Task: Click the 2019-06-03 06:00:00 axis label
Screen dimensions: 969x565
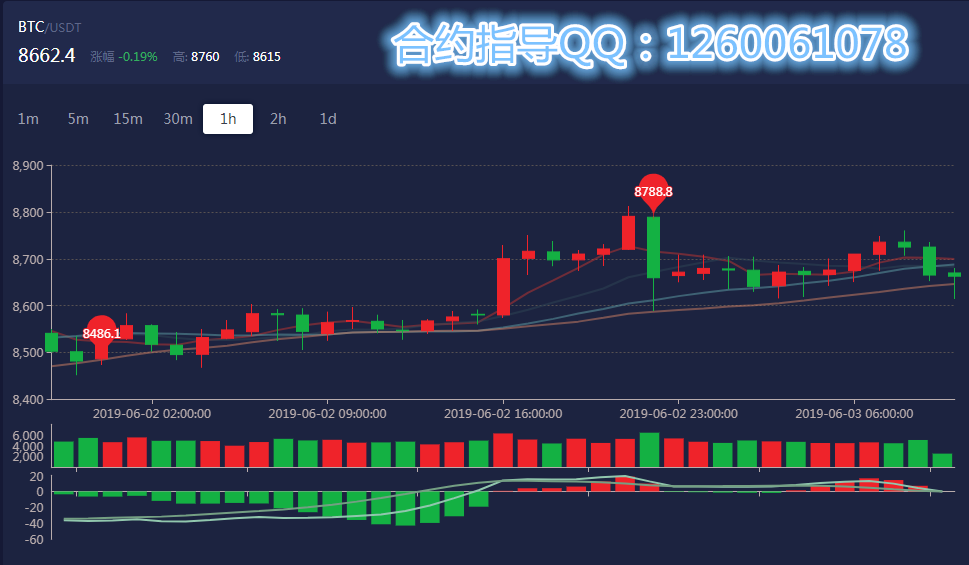Action: click(x=854, y=414)
